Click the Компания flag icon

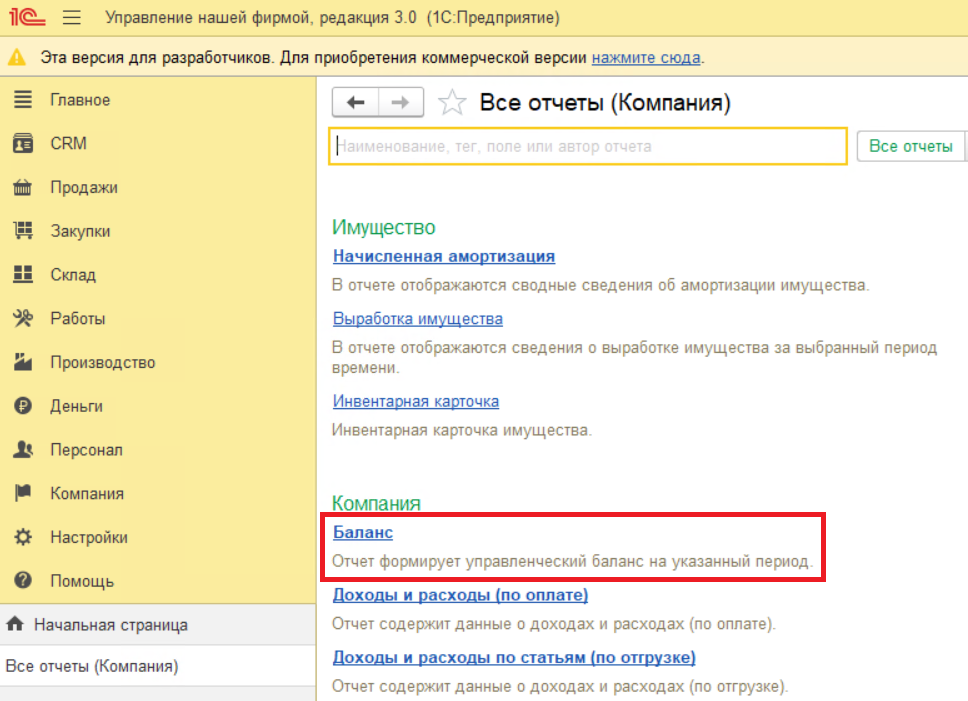(x=23, y=493)
